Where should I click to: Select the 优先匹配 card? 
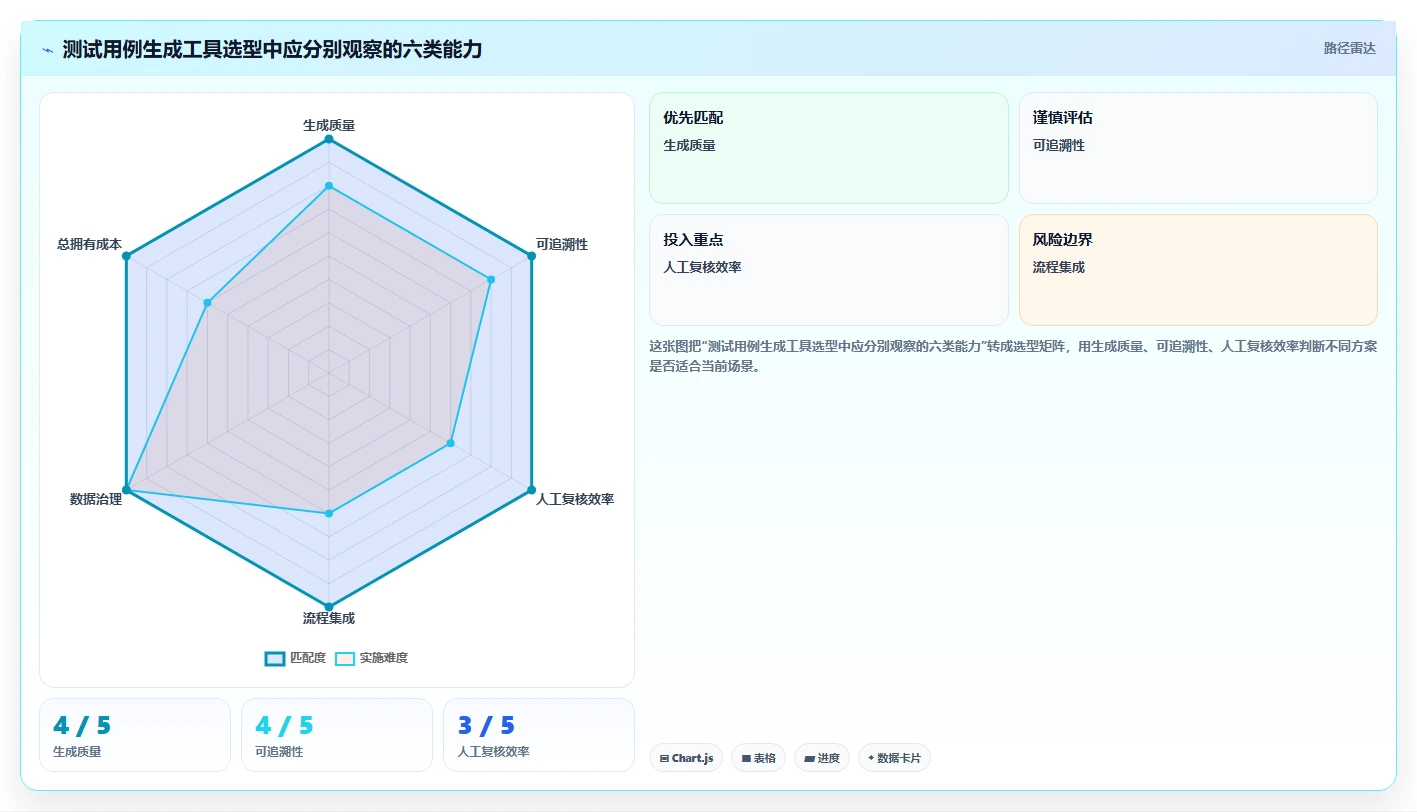(828, 148)
